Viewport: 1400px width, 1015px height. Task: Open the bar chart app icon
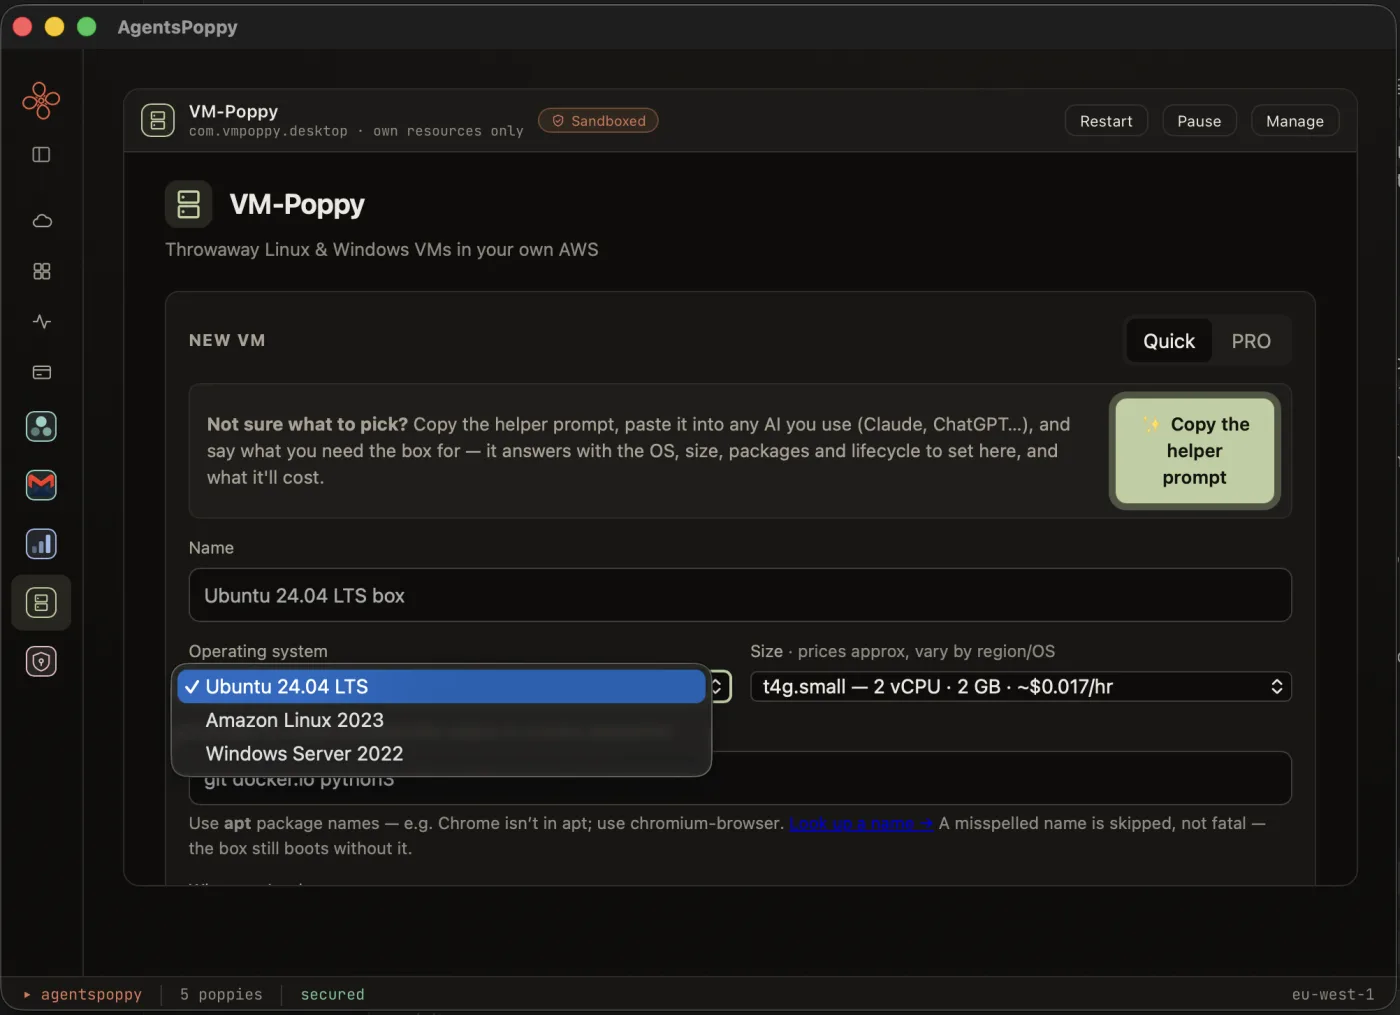(x=41, y=544)
